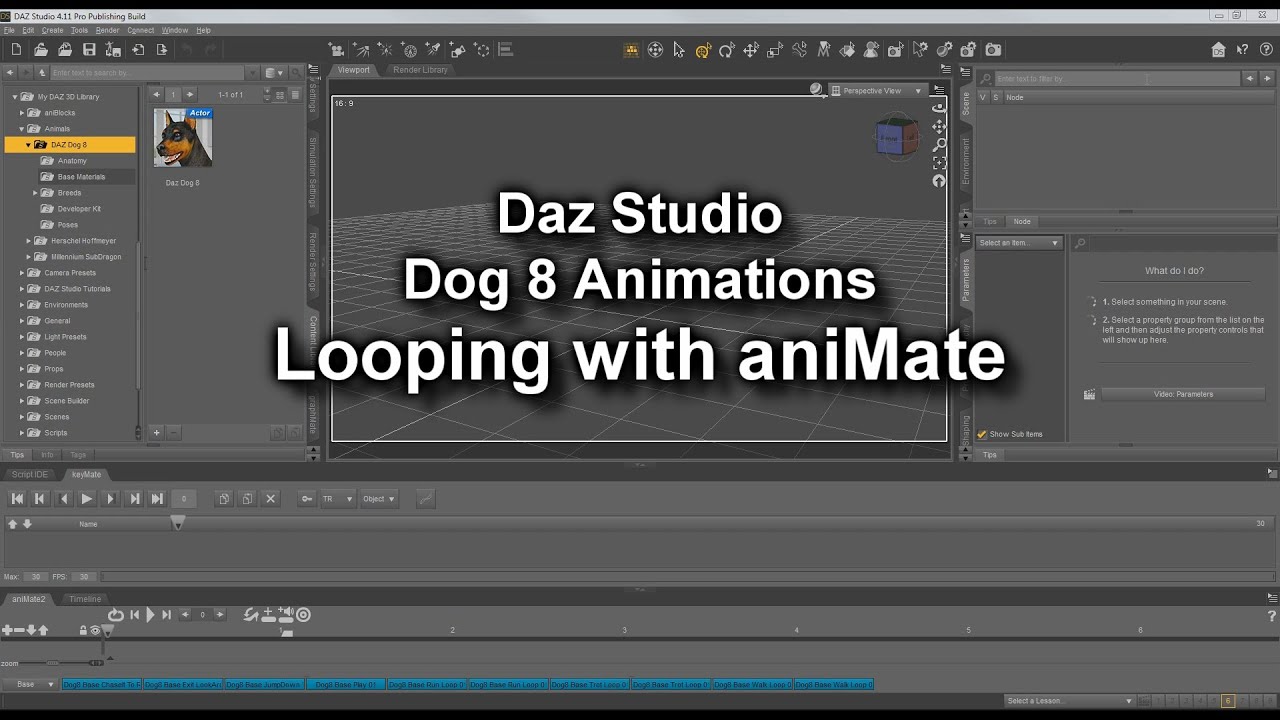Toggle the S selectable column header in Scene
Image resolution: width=1280 pixels, height=720 pixels.
[995, 97]
